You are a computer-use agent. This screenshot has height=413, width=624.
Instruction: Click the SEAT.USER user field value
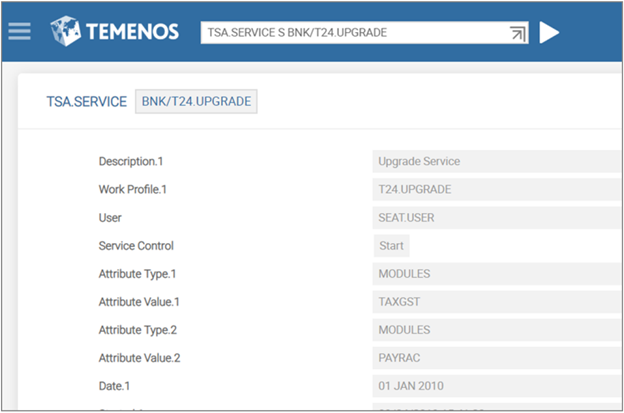point(408,217)
